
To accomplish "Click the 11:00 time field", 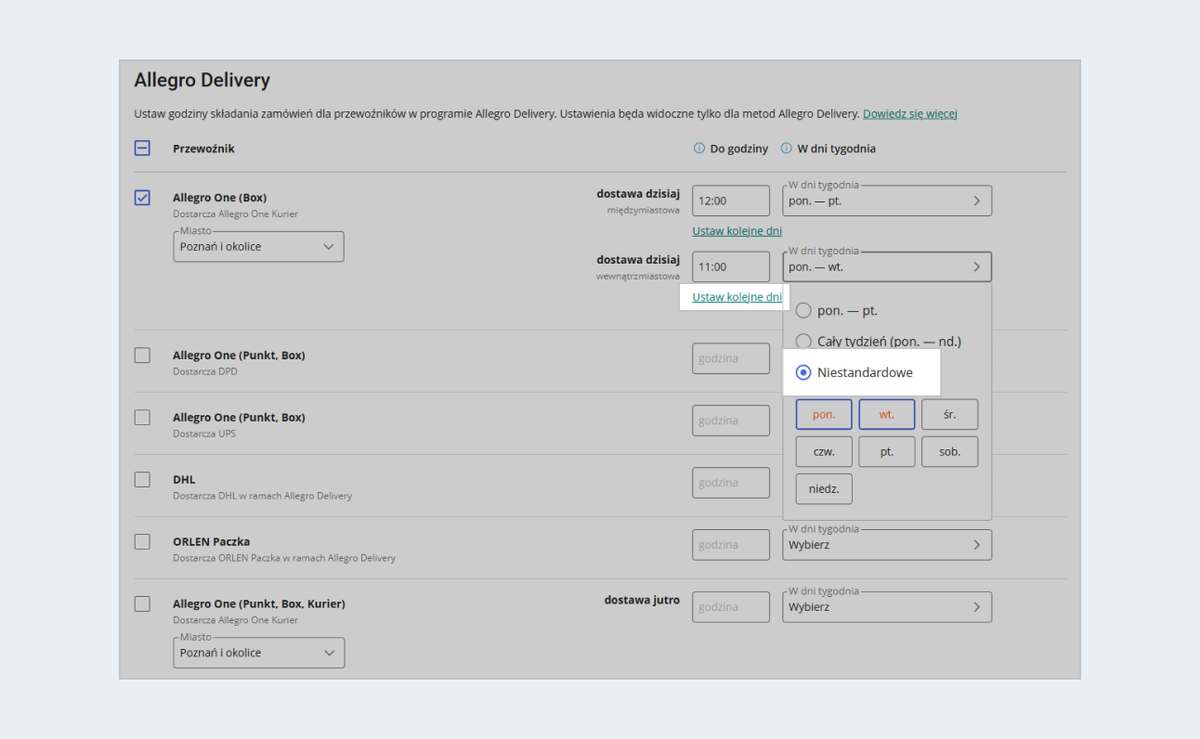I will click(731, 267).
